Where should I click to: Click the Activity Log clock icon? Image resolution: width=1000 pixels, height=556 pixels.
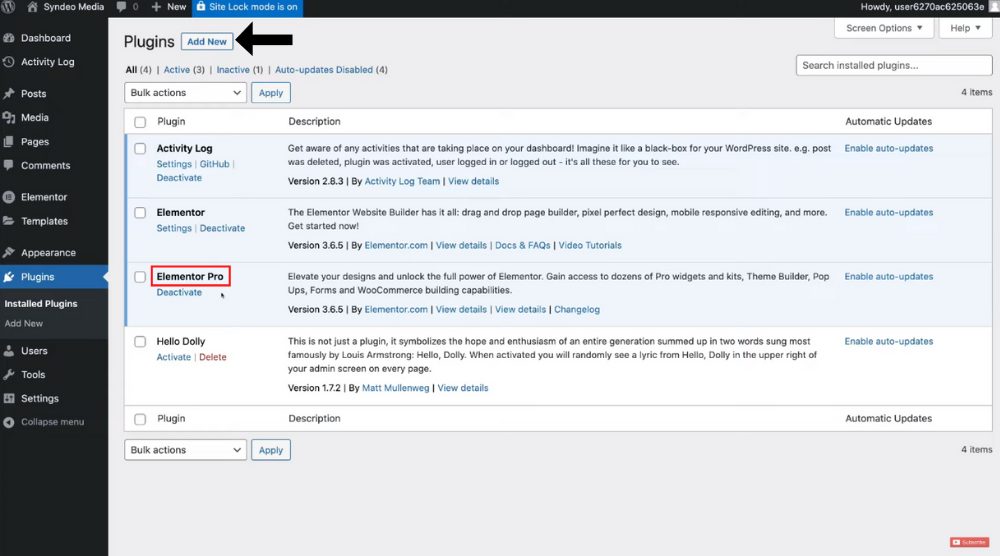(9, 62)
